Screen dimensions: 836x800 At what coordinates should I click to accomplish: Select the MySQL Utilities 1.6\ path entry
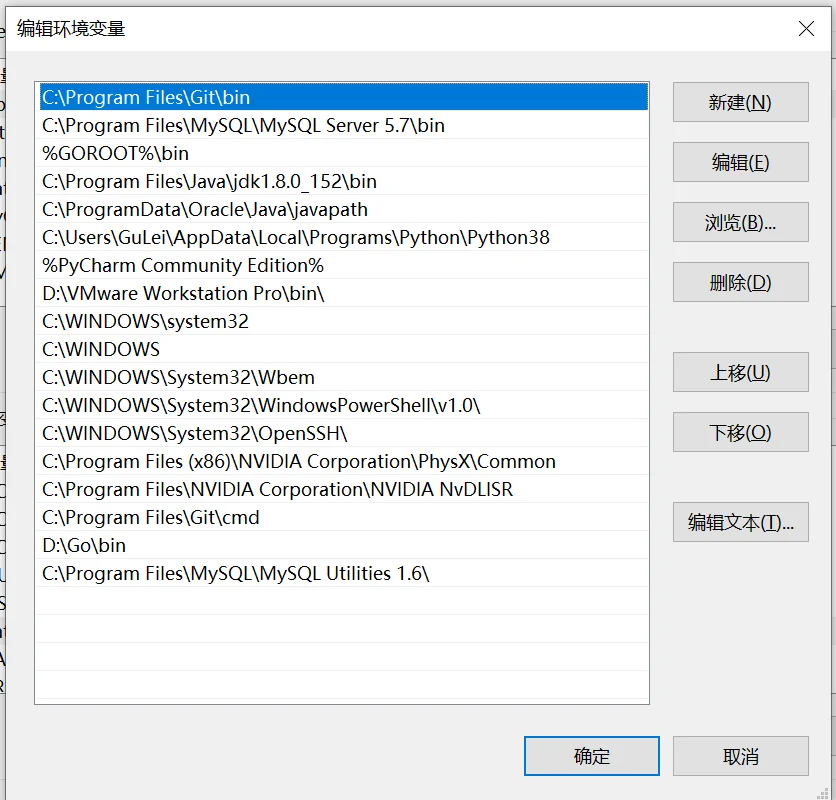click(344, 573)
